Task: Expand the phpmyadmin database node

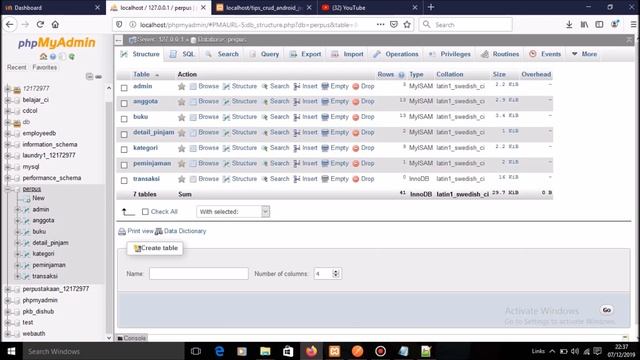Action: [7, 300]
